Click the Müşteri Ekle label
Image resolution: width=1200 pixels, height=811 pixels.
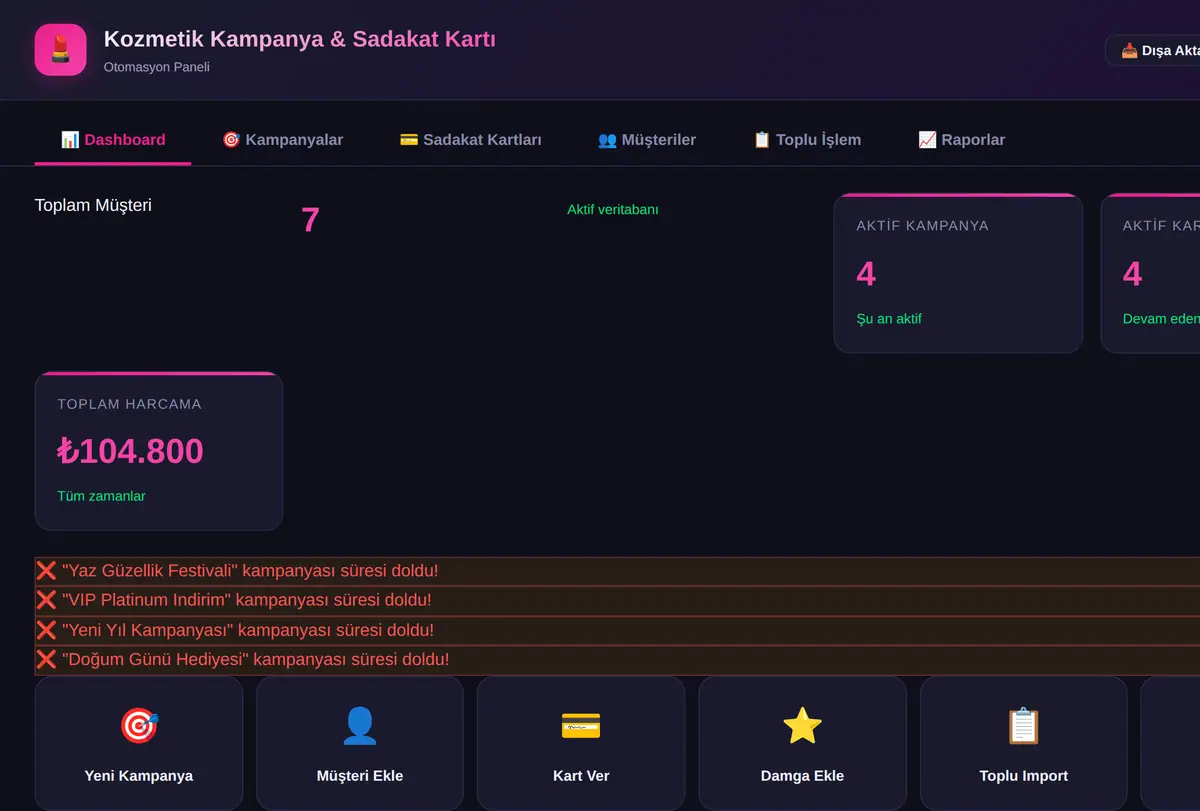click(x=360, y=776)
